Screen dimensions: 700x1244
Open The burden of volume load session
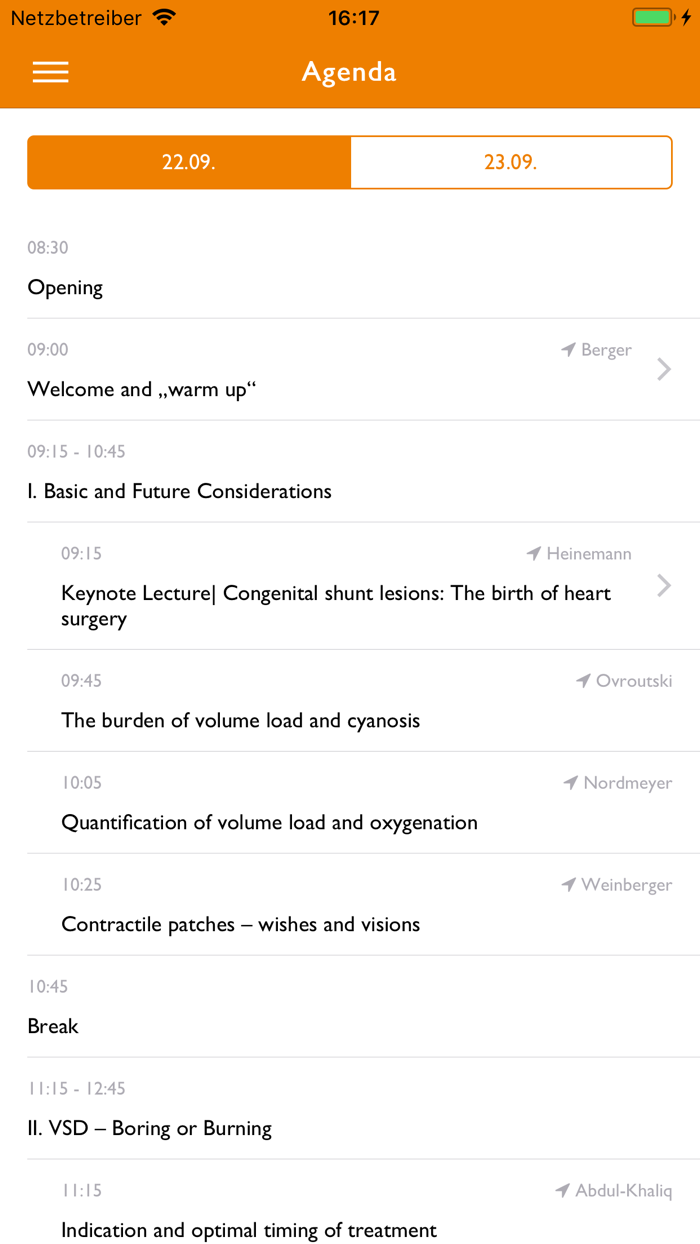click(x=240, y=721)
